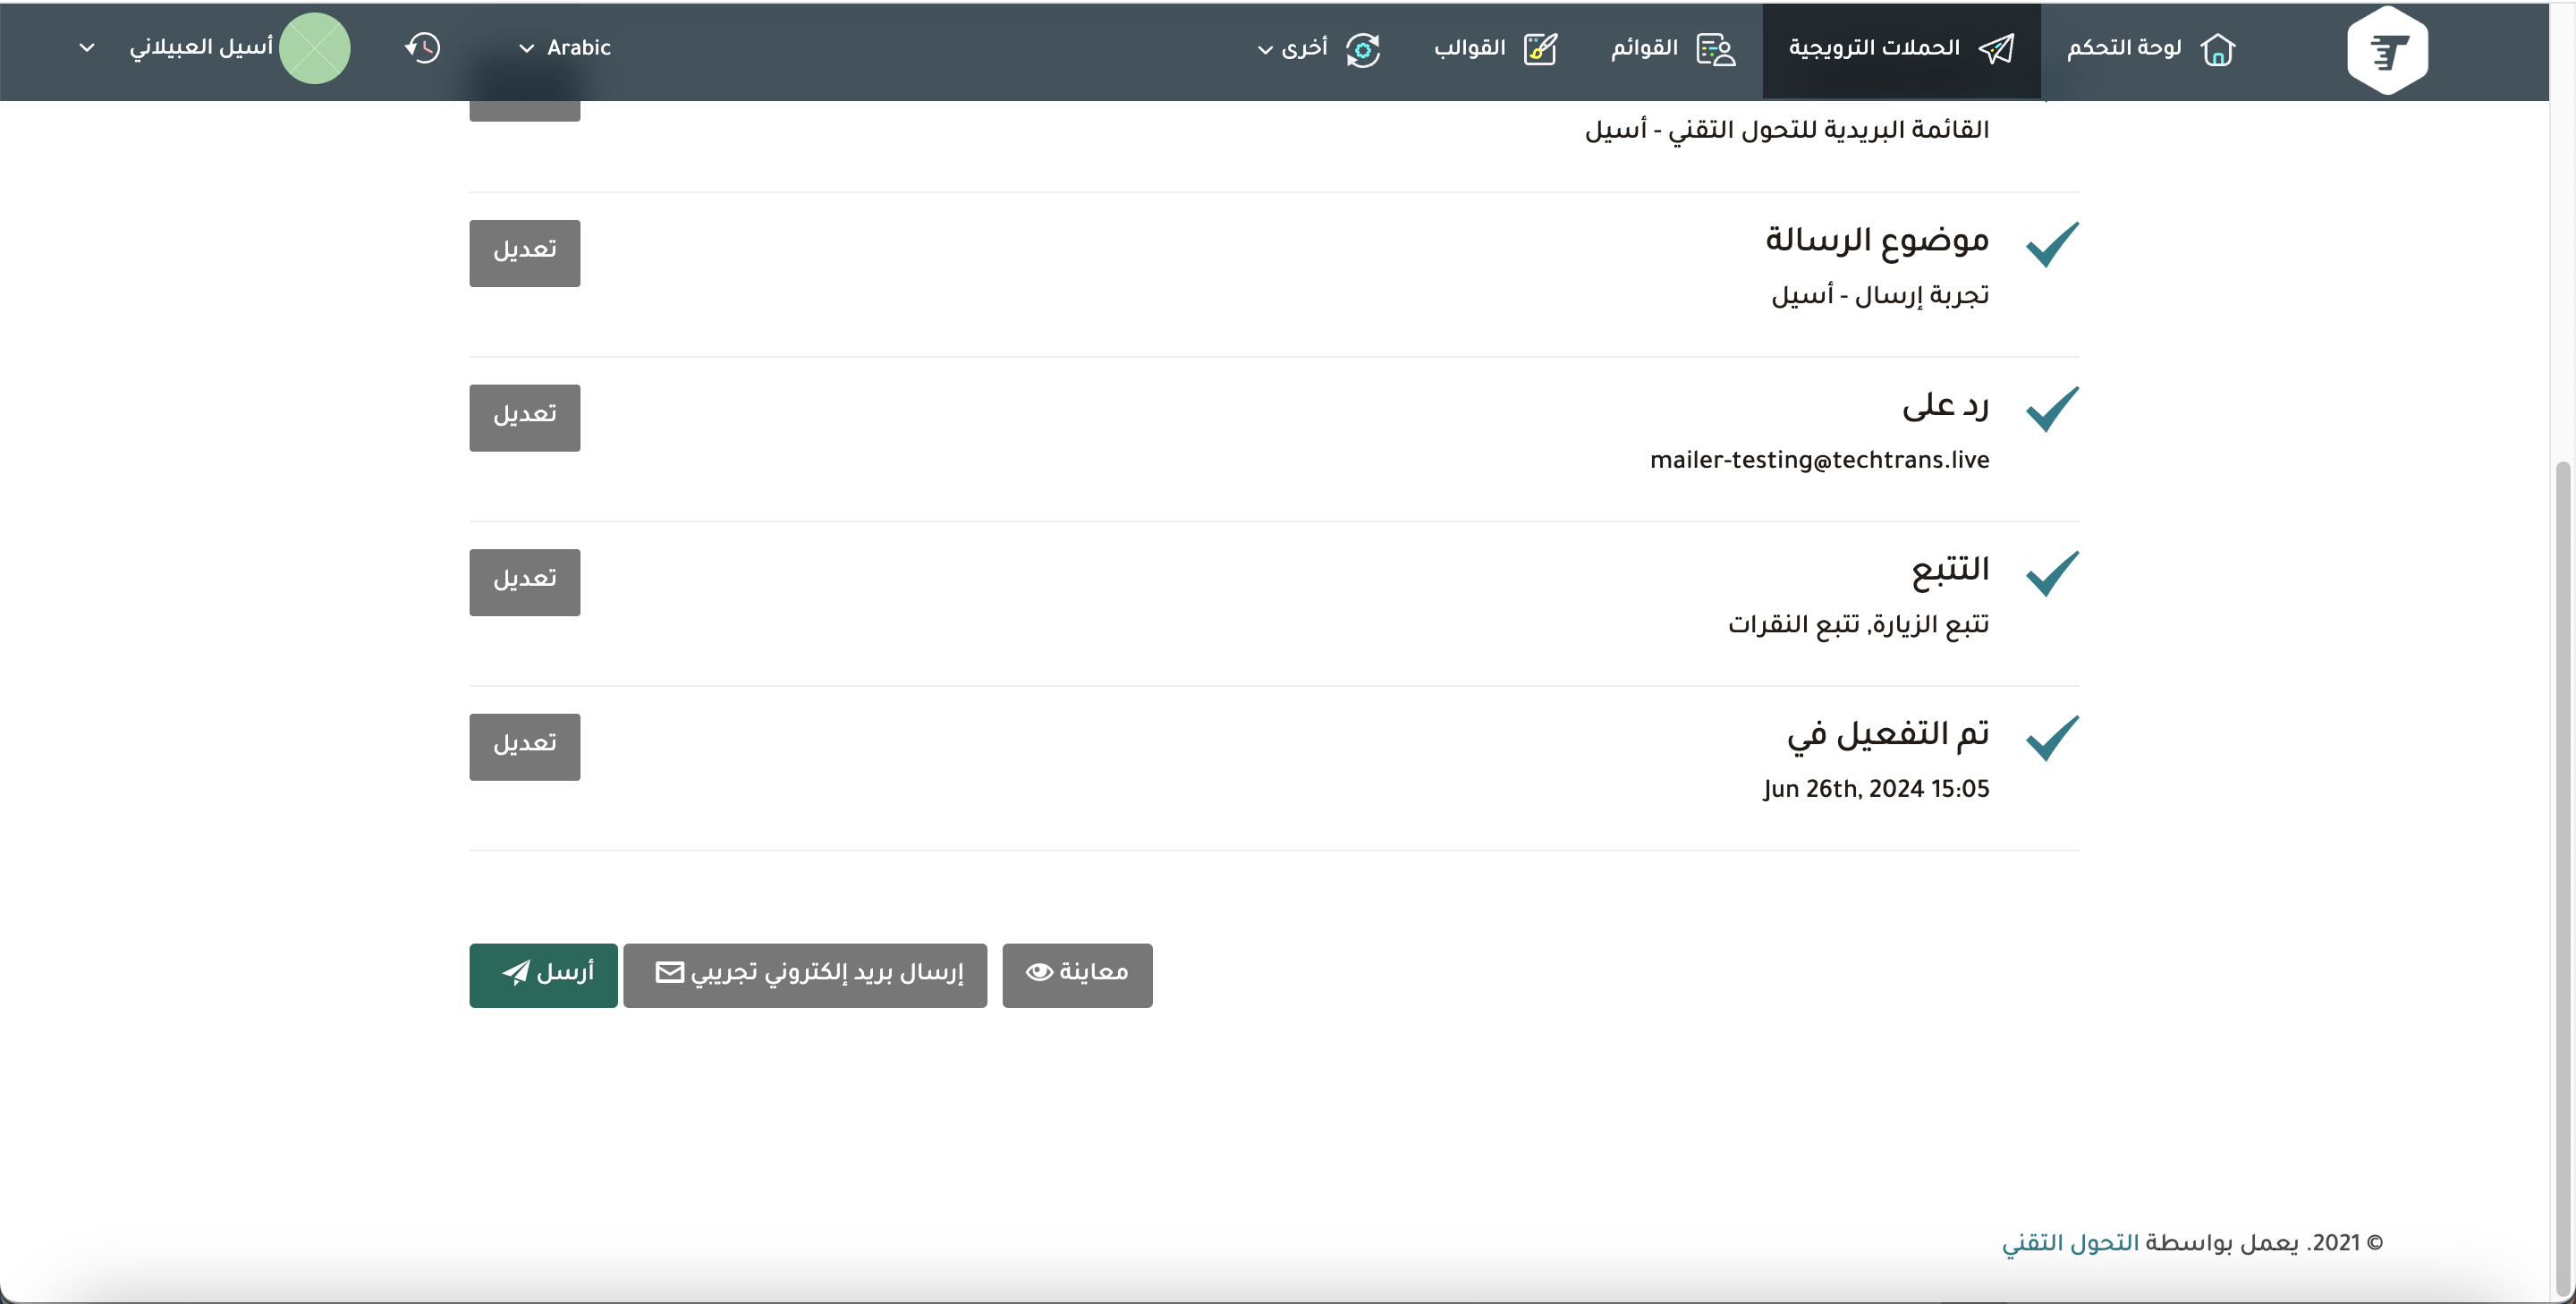The width and height of the screenshot is (2576, 1304).
Task: Click the templates pencil icon beside القوالب
Action: (1540, 49)
